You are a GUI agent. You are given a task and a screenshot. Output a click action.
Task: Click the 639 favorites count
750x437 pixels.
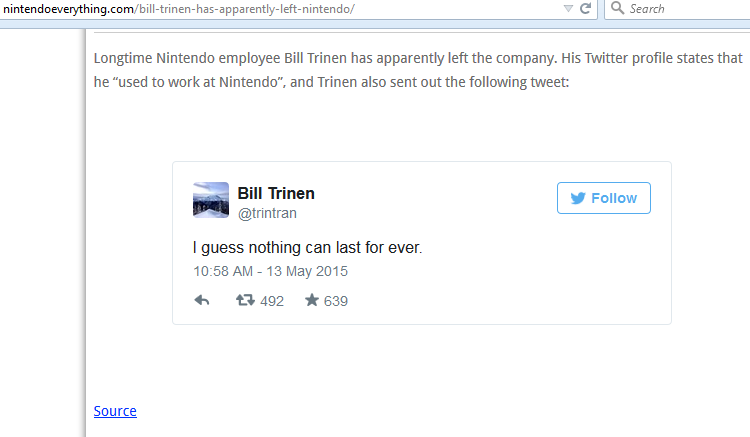[x=336, y=301]
